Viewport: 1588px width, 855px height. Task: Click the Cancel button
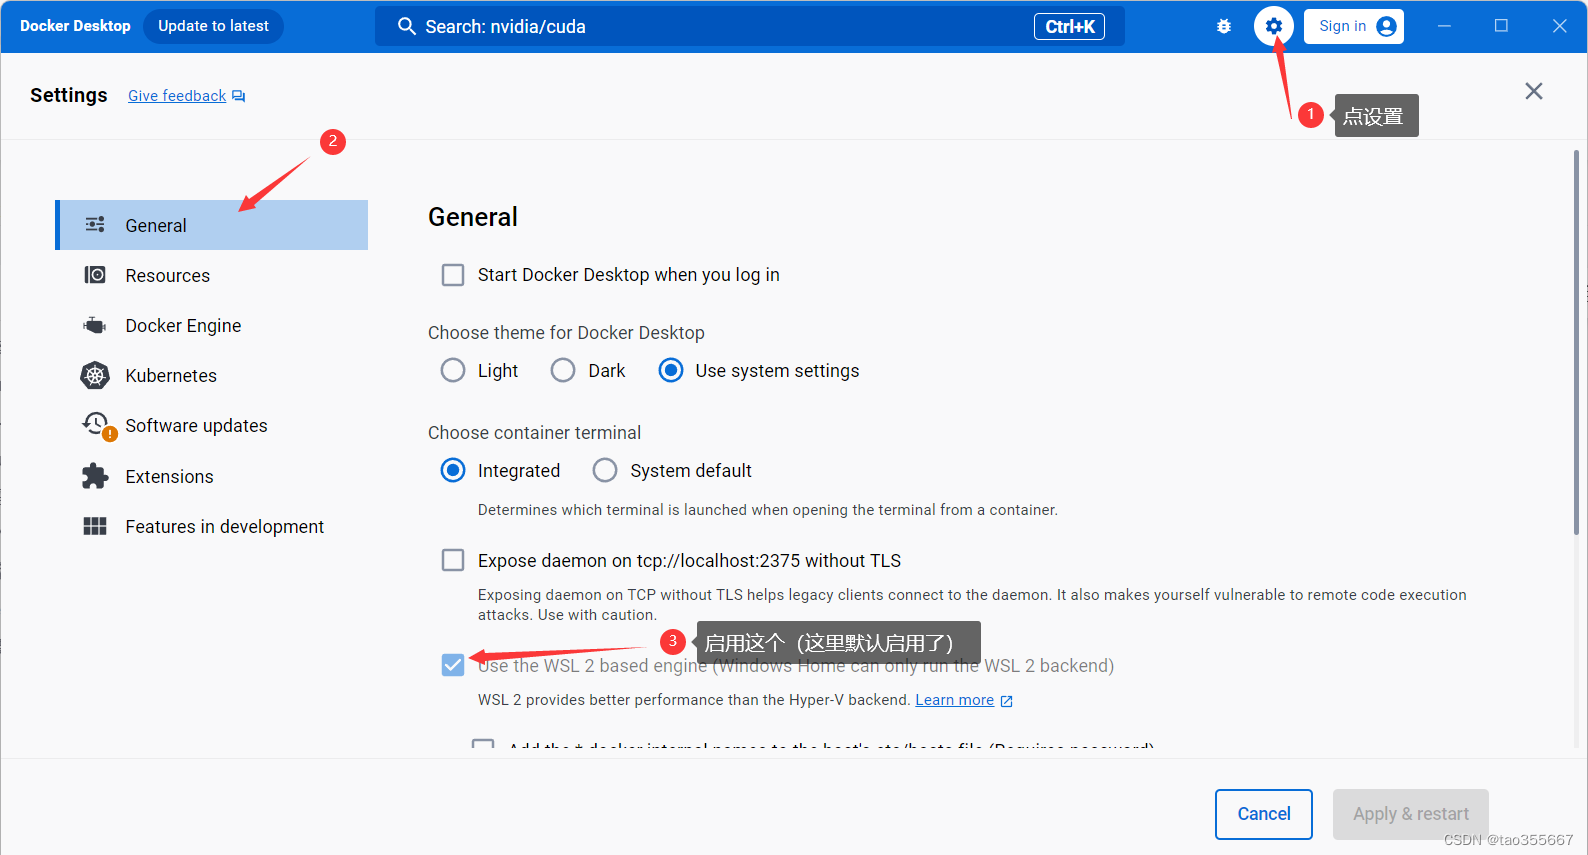point(1264,814)
